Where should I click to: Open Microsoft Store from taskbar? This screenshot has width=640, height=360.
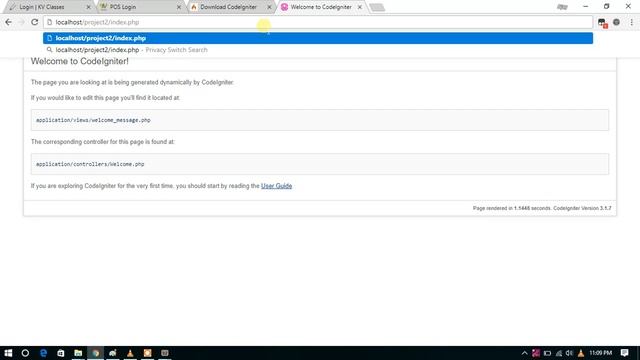click(60, 353)
